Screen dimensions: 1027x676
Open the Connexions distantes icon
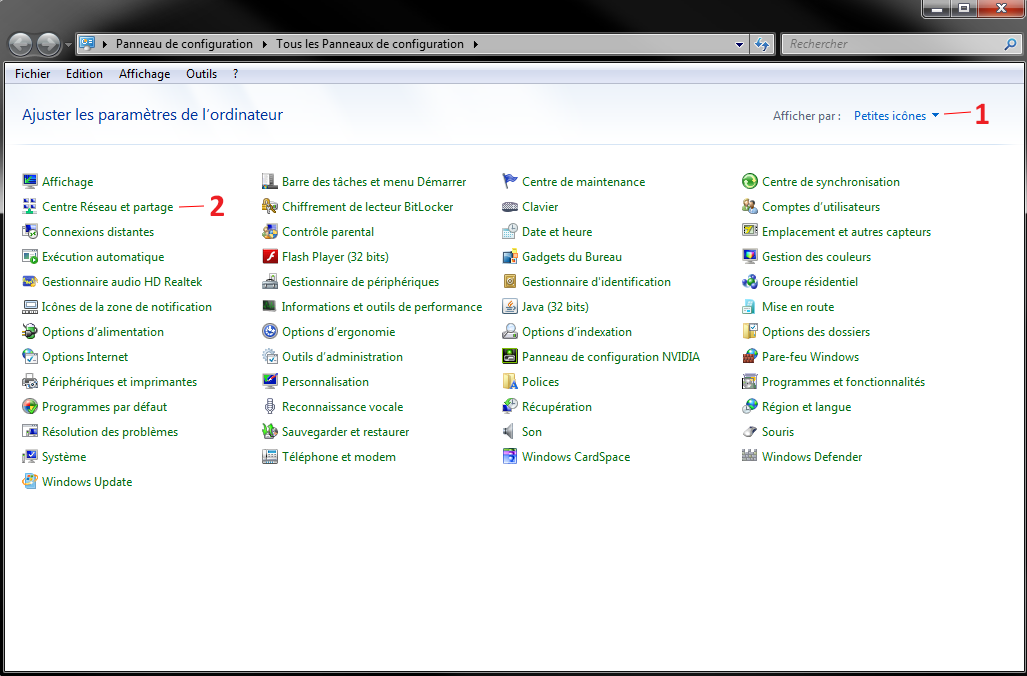point(29,231)
